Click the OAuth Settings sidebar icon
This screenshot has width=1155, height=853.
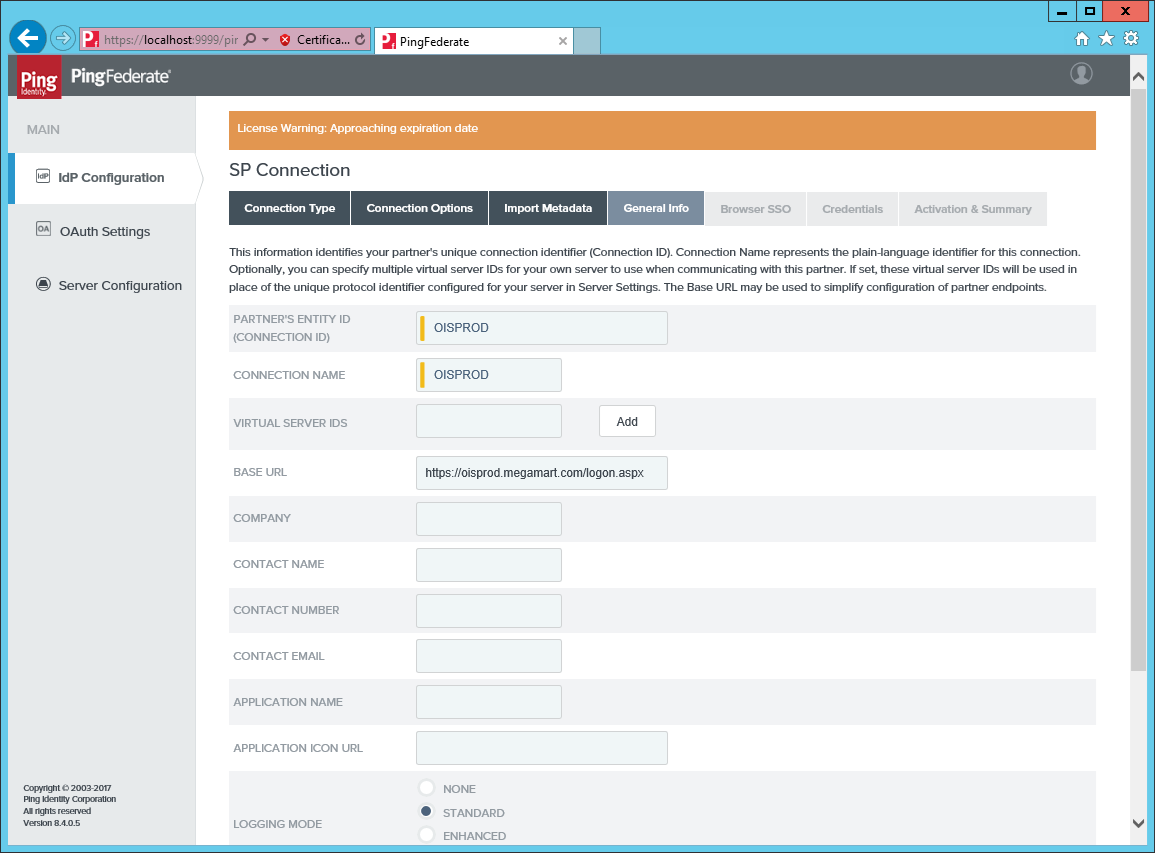pos(43,229)
